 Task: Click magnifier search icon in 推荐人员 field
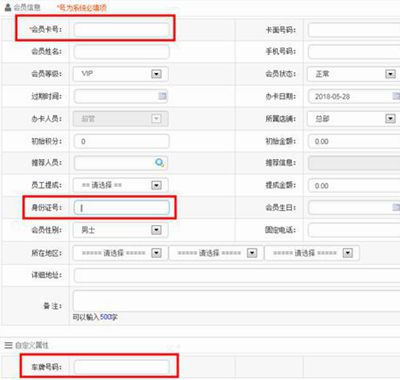159,163
